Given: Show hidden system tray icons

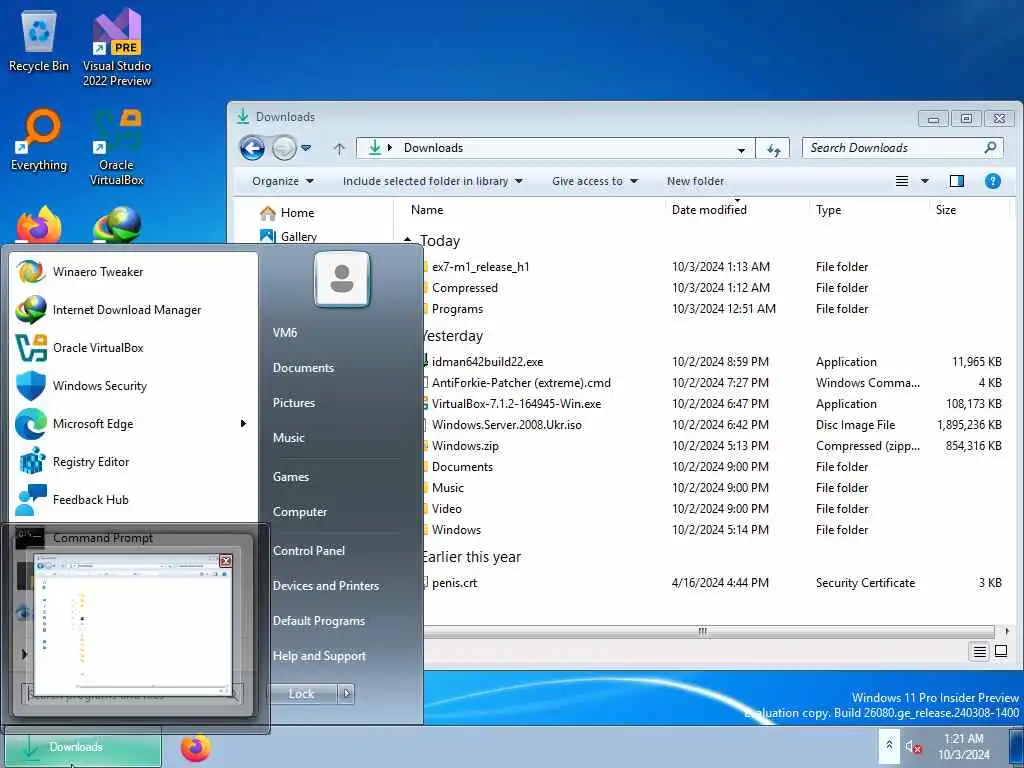Looking at the screenshot, I should (889, 745).
